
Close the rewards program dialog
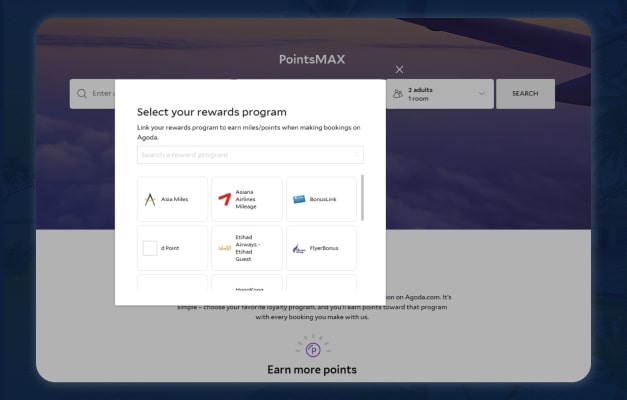(399, 69)
